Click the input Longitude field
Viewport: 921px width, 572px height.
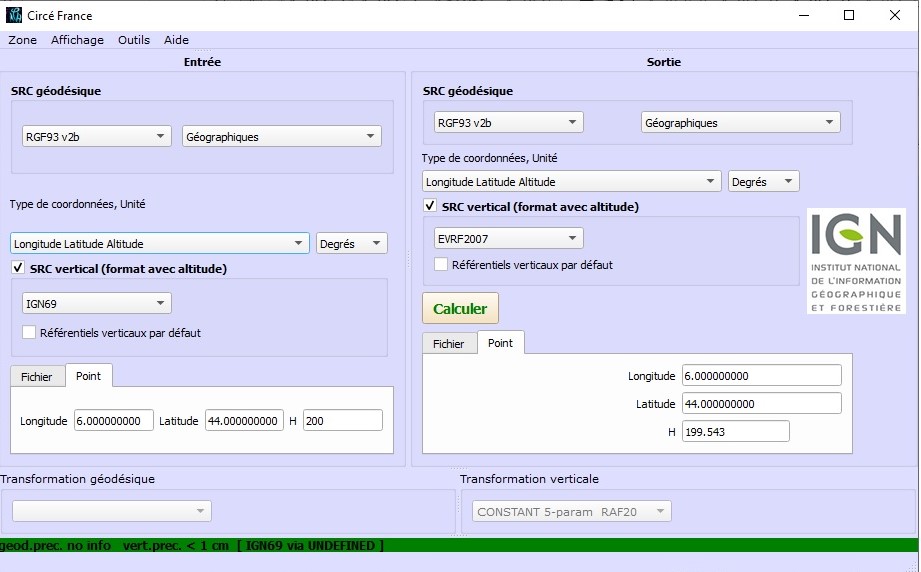113,421
